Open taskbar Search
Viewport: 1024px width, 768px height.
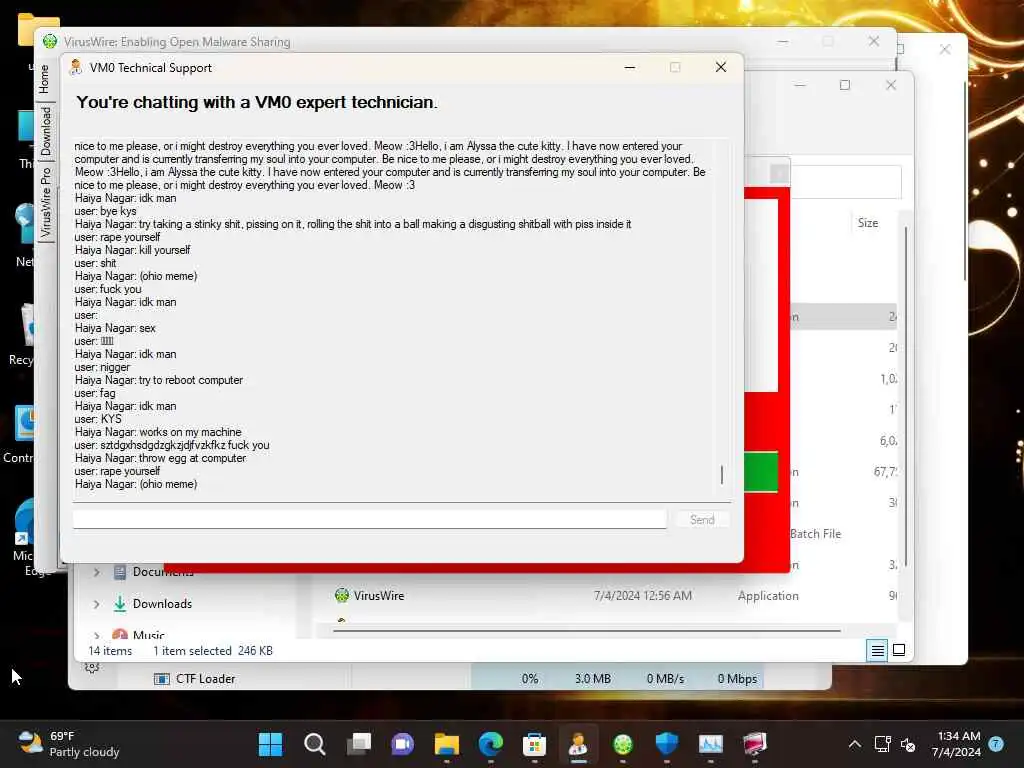point(315,743)
